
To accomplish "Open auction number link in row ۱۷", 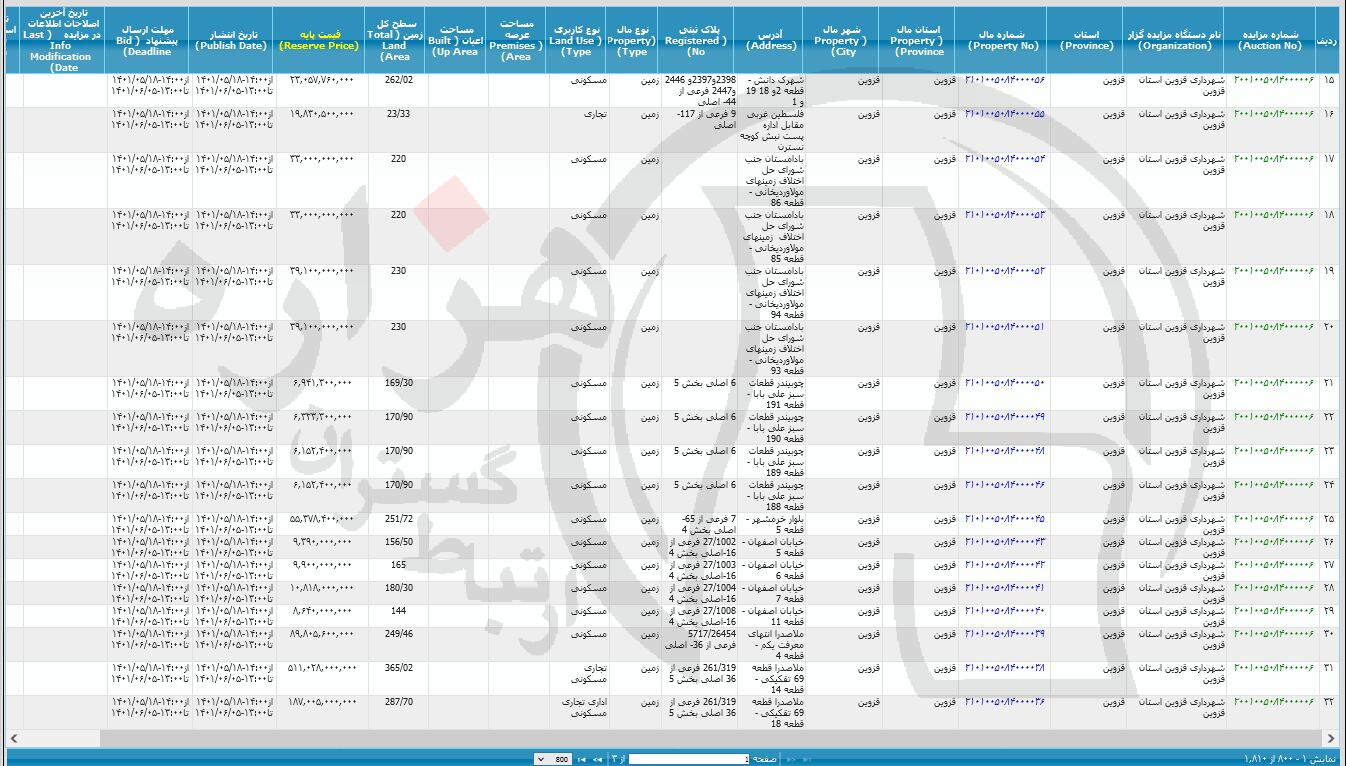I will pos(1274,159).
